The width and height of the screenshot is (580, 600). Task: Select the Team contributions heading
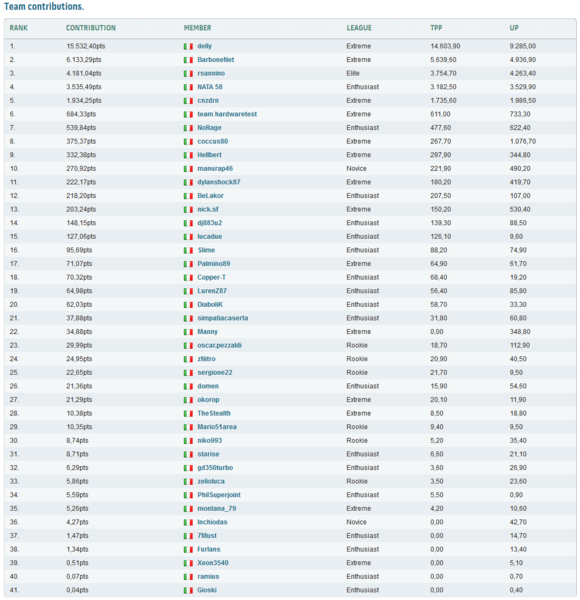[44, 7]
